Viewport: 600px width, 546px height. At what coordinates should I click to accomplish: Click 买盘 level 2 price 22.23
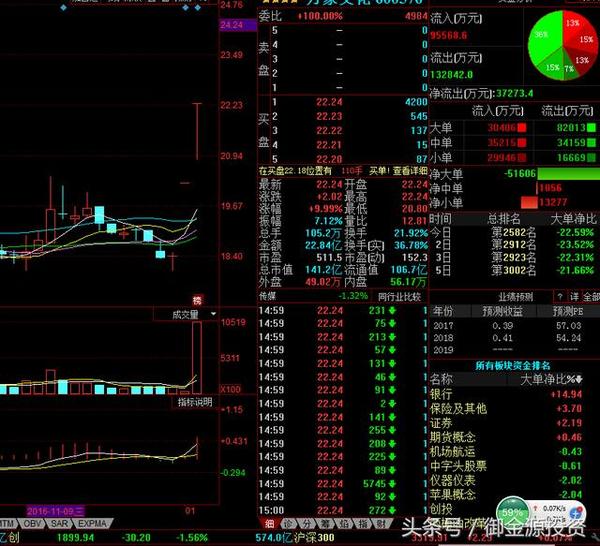click(x=329, y=116)
